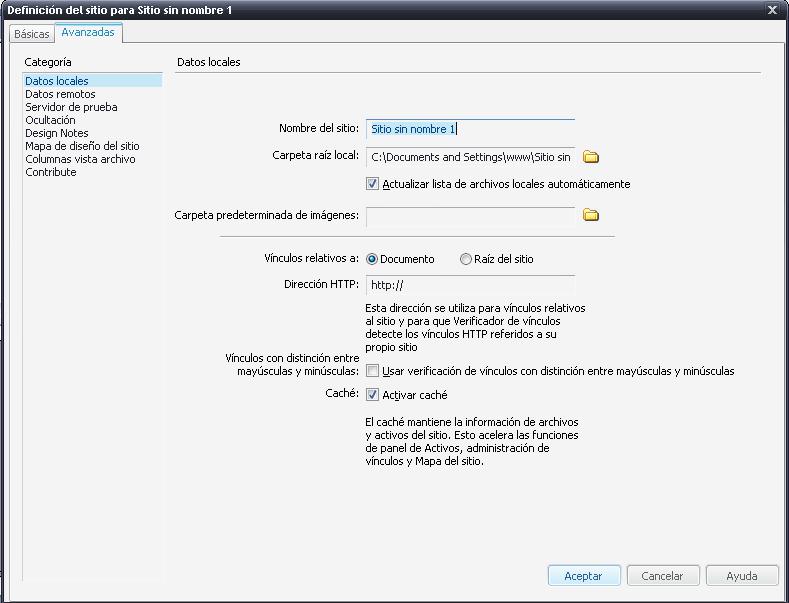Close the site definition dialog window
This screenshot has width=789, height=603.
tap(773, 9)
